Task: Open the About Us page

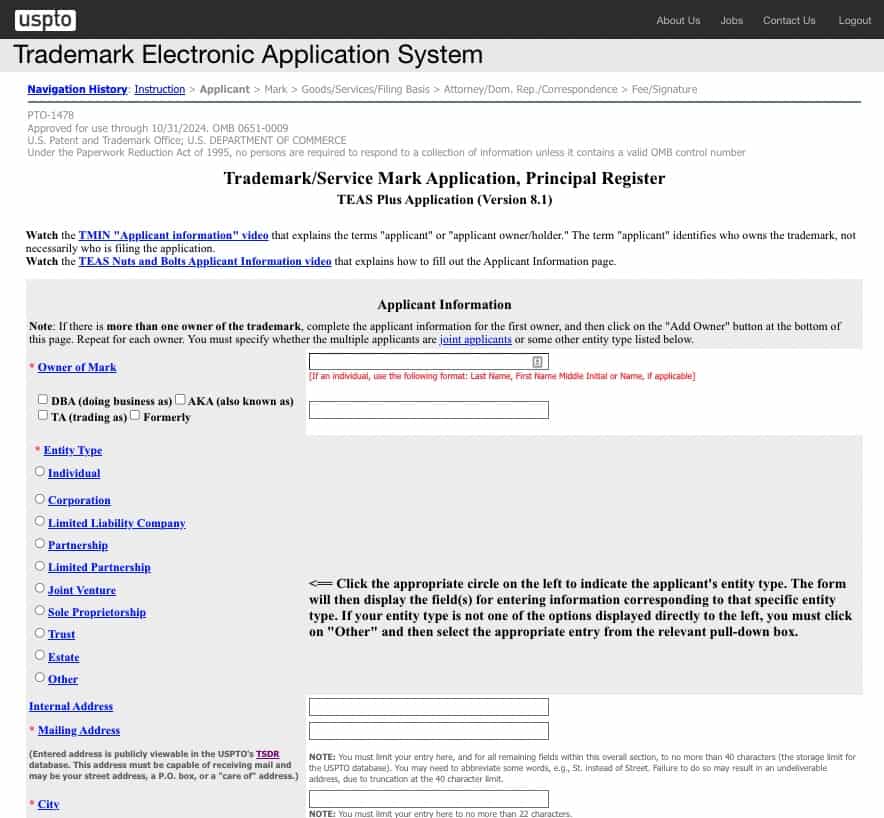Action: tap(678, 20)
